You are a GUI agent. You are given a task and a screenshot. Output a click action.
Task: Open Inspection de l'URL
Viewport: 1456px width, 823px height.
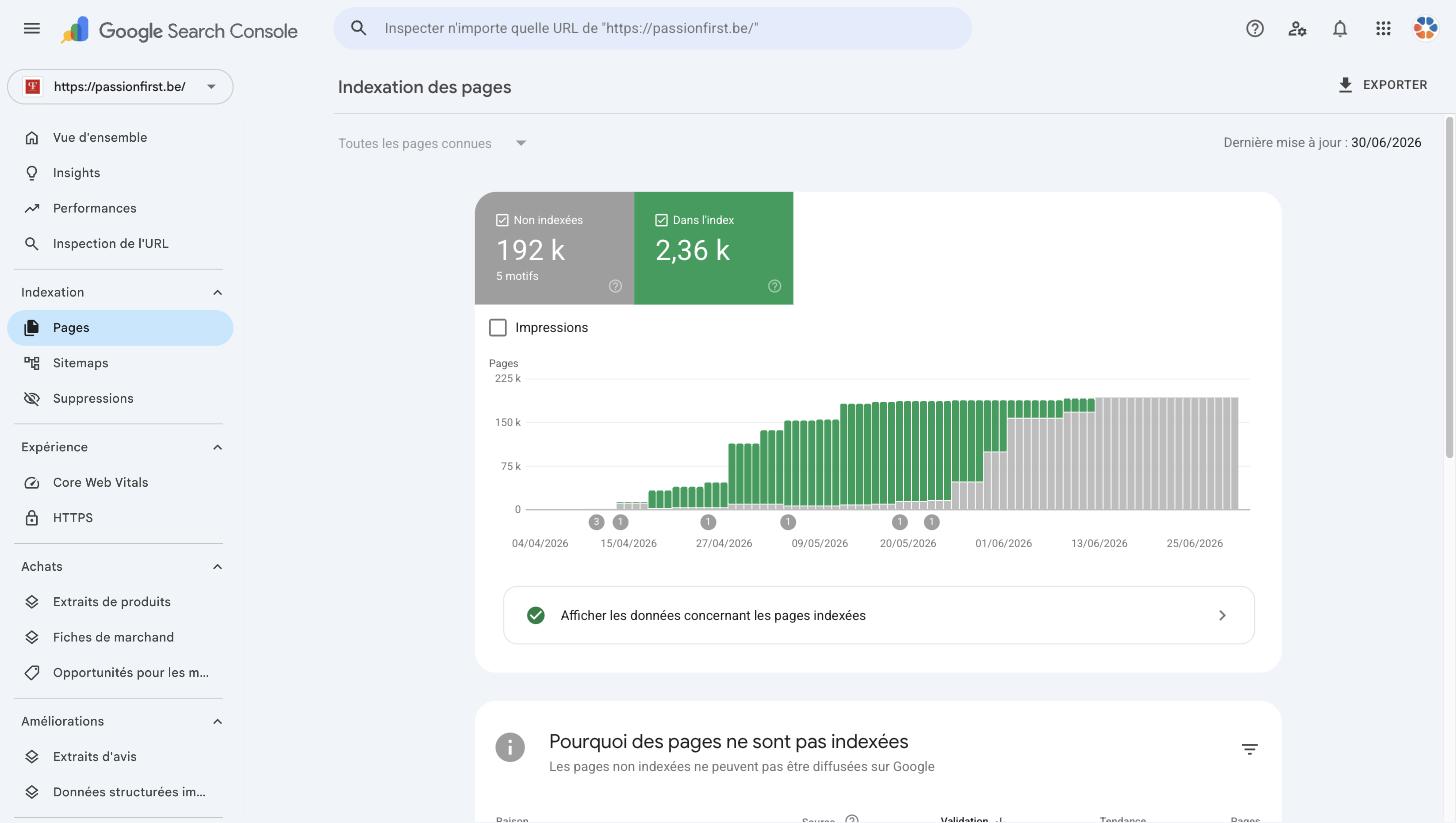120,244
